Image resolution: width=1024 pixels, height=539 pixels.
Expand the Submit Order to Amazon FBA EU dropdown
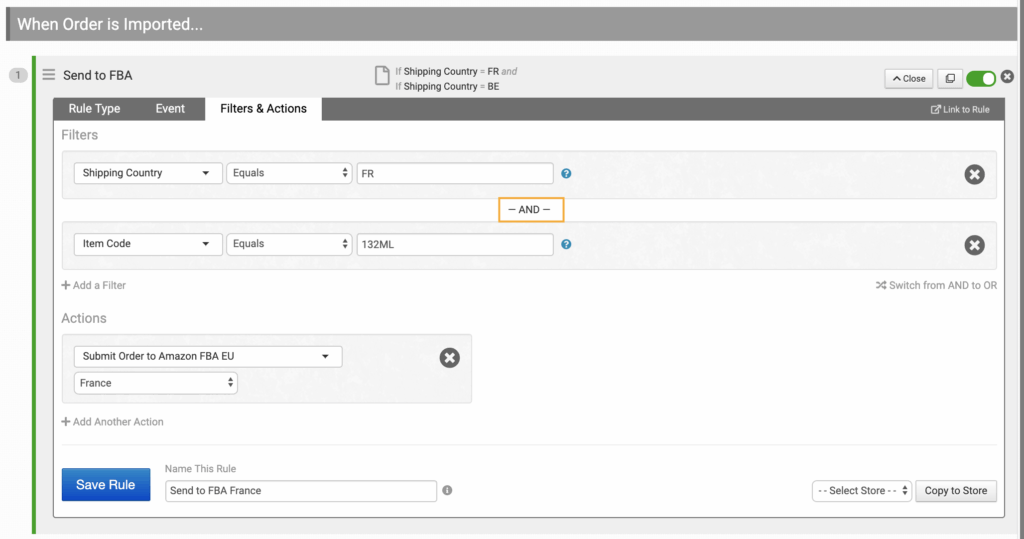pyautogui.click(x=208, y=356)
